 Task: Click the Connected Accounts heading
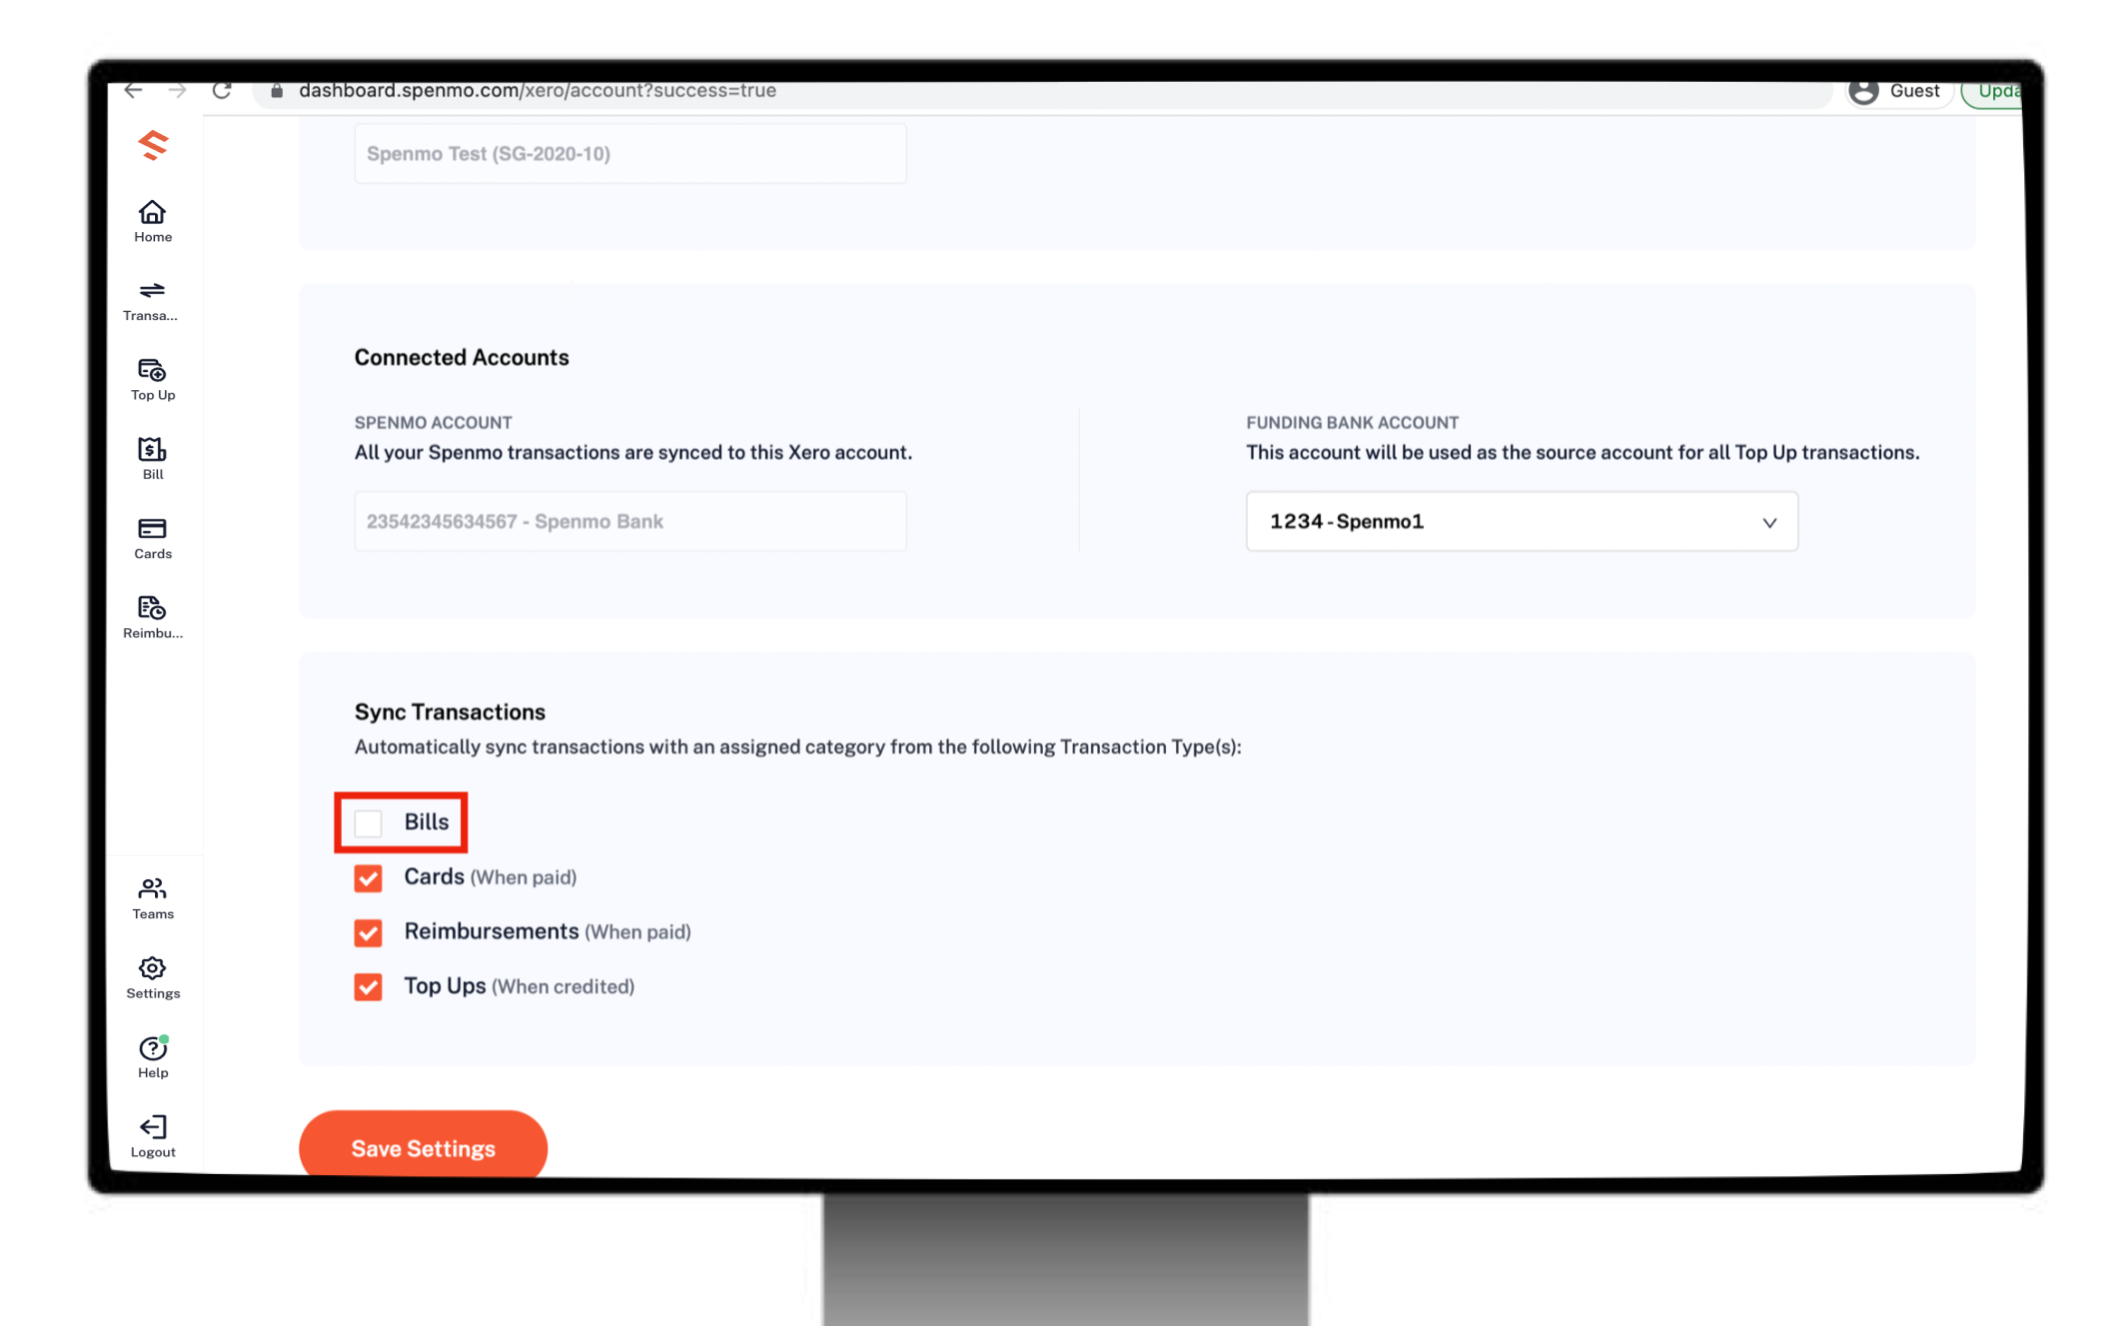pos(461,357)
